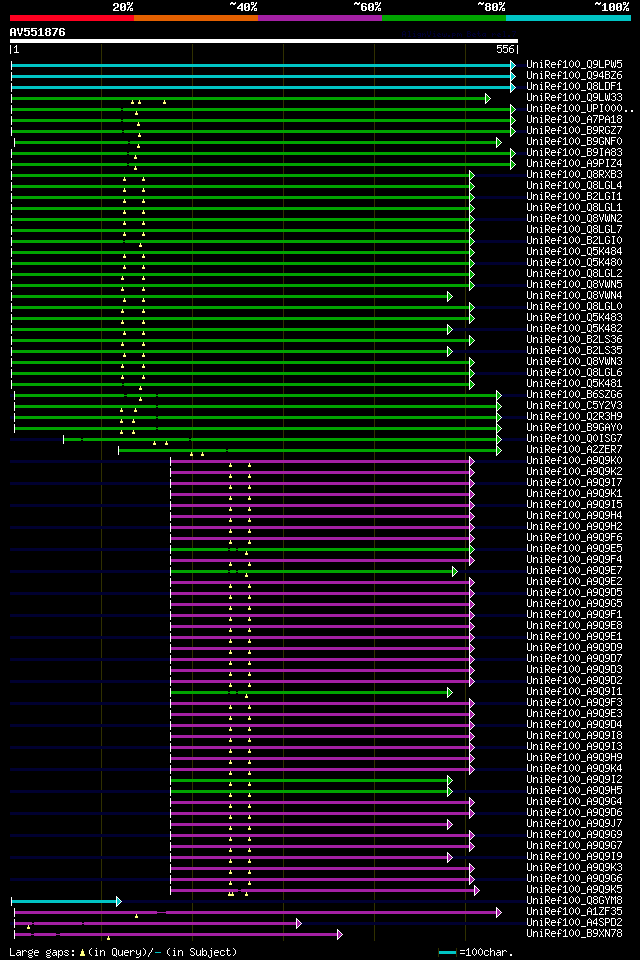Select hit label UniRef100_Q5K484

574,252
